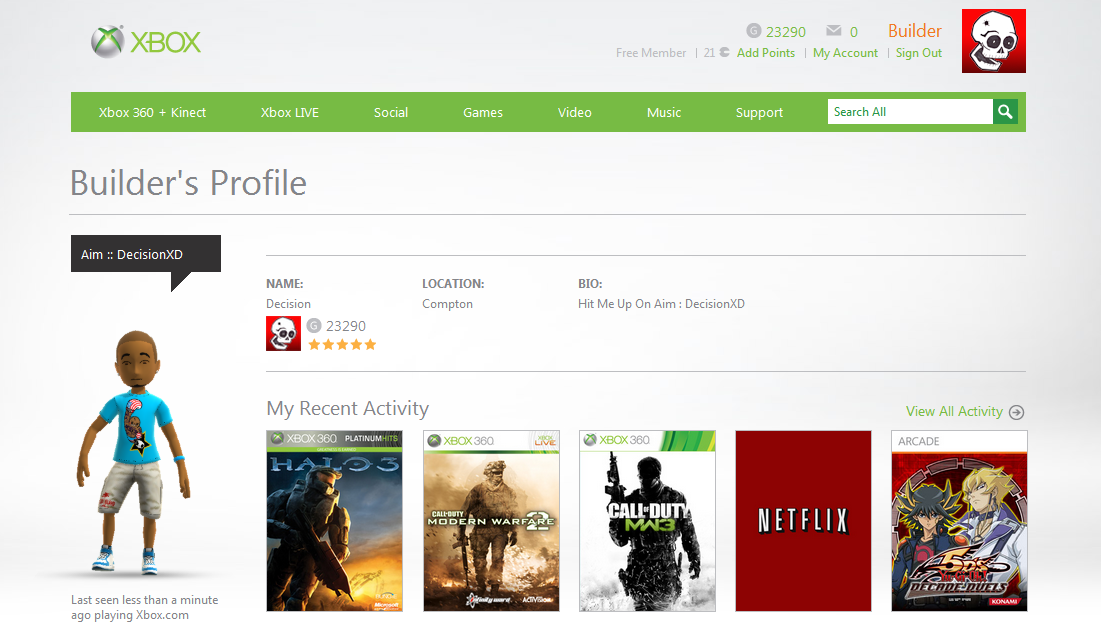The height and width of the screenshot is (626, 1101).
Task: Open the My Account link
Action: [x=845, y=53]
